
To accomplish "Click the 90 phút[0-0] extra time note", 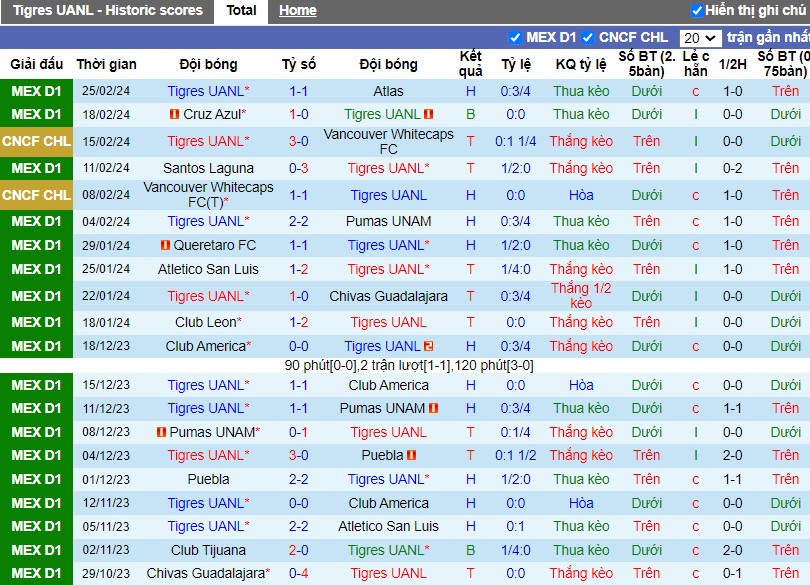I will click(409, 365).
